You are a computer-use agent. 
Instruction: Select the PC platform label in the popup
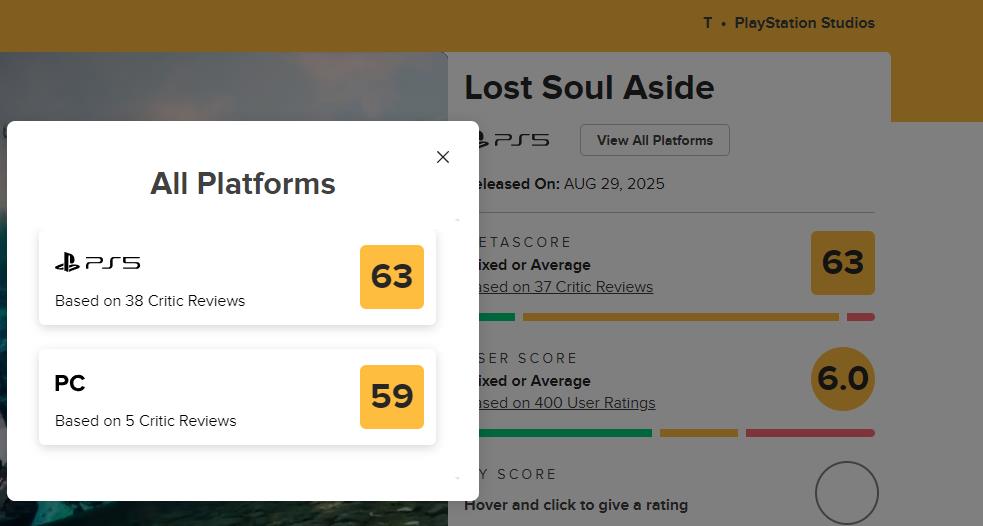click(x=70, y=383)
